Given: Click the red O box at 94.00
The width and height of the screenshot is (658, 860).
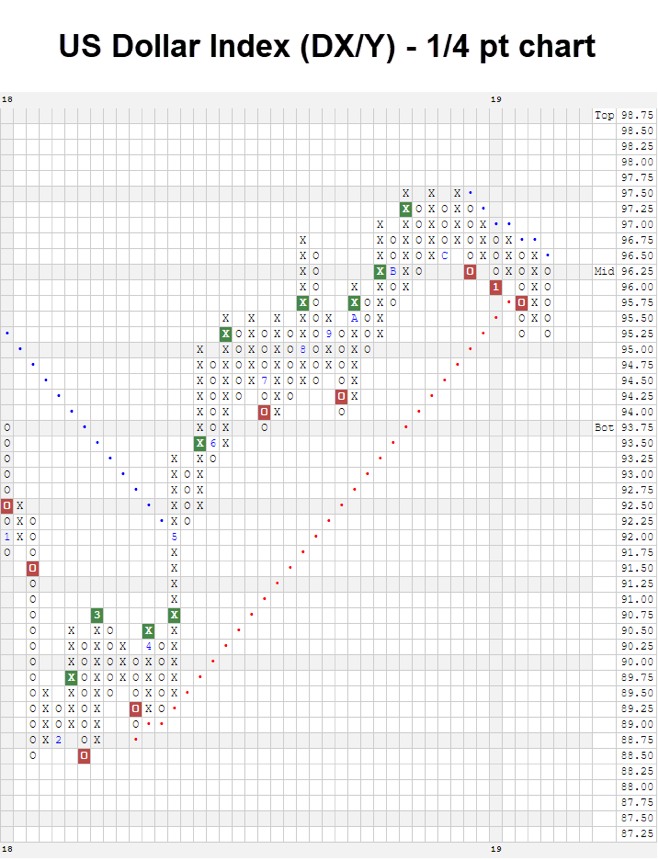Looking at the screenshot, I should tap(264, 411).
